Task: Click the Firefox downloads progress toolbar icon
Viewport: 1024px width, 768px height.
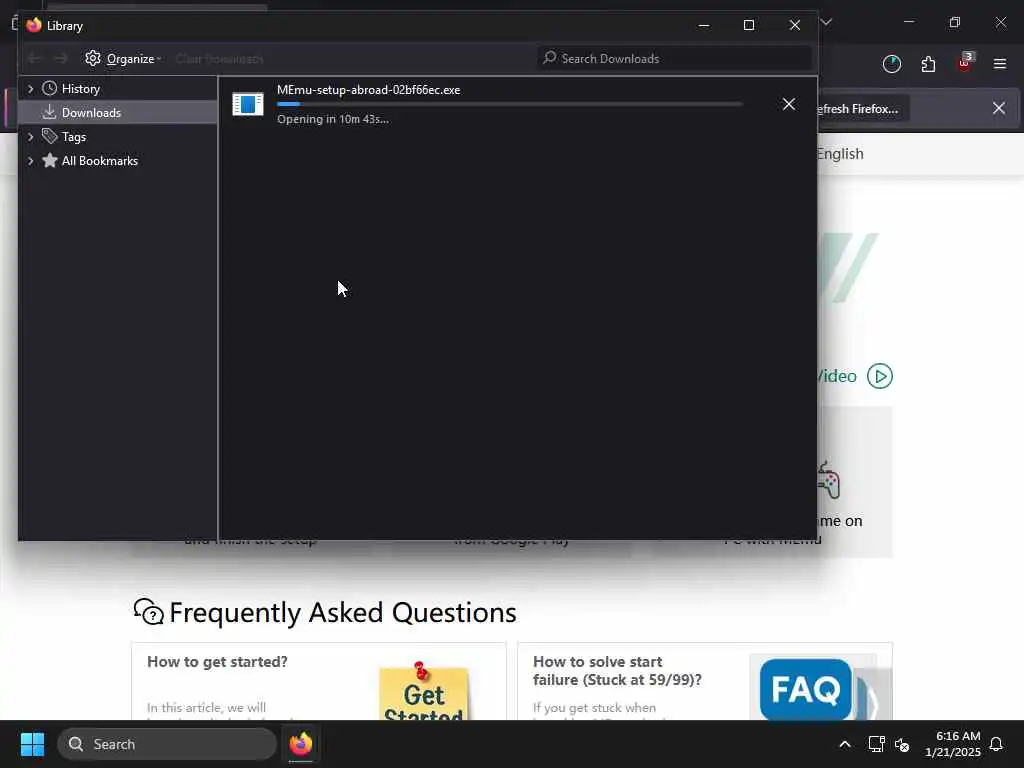Action: point(891,64)
